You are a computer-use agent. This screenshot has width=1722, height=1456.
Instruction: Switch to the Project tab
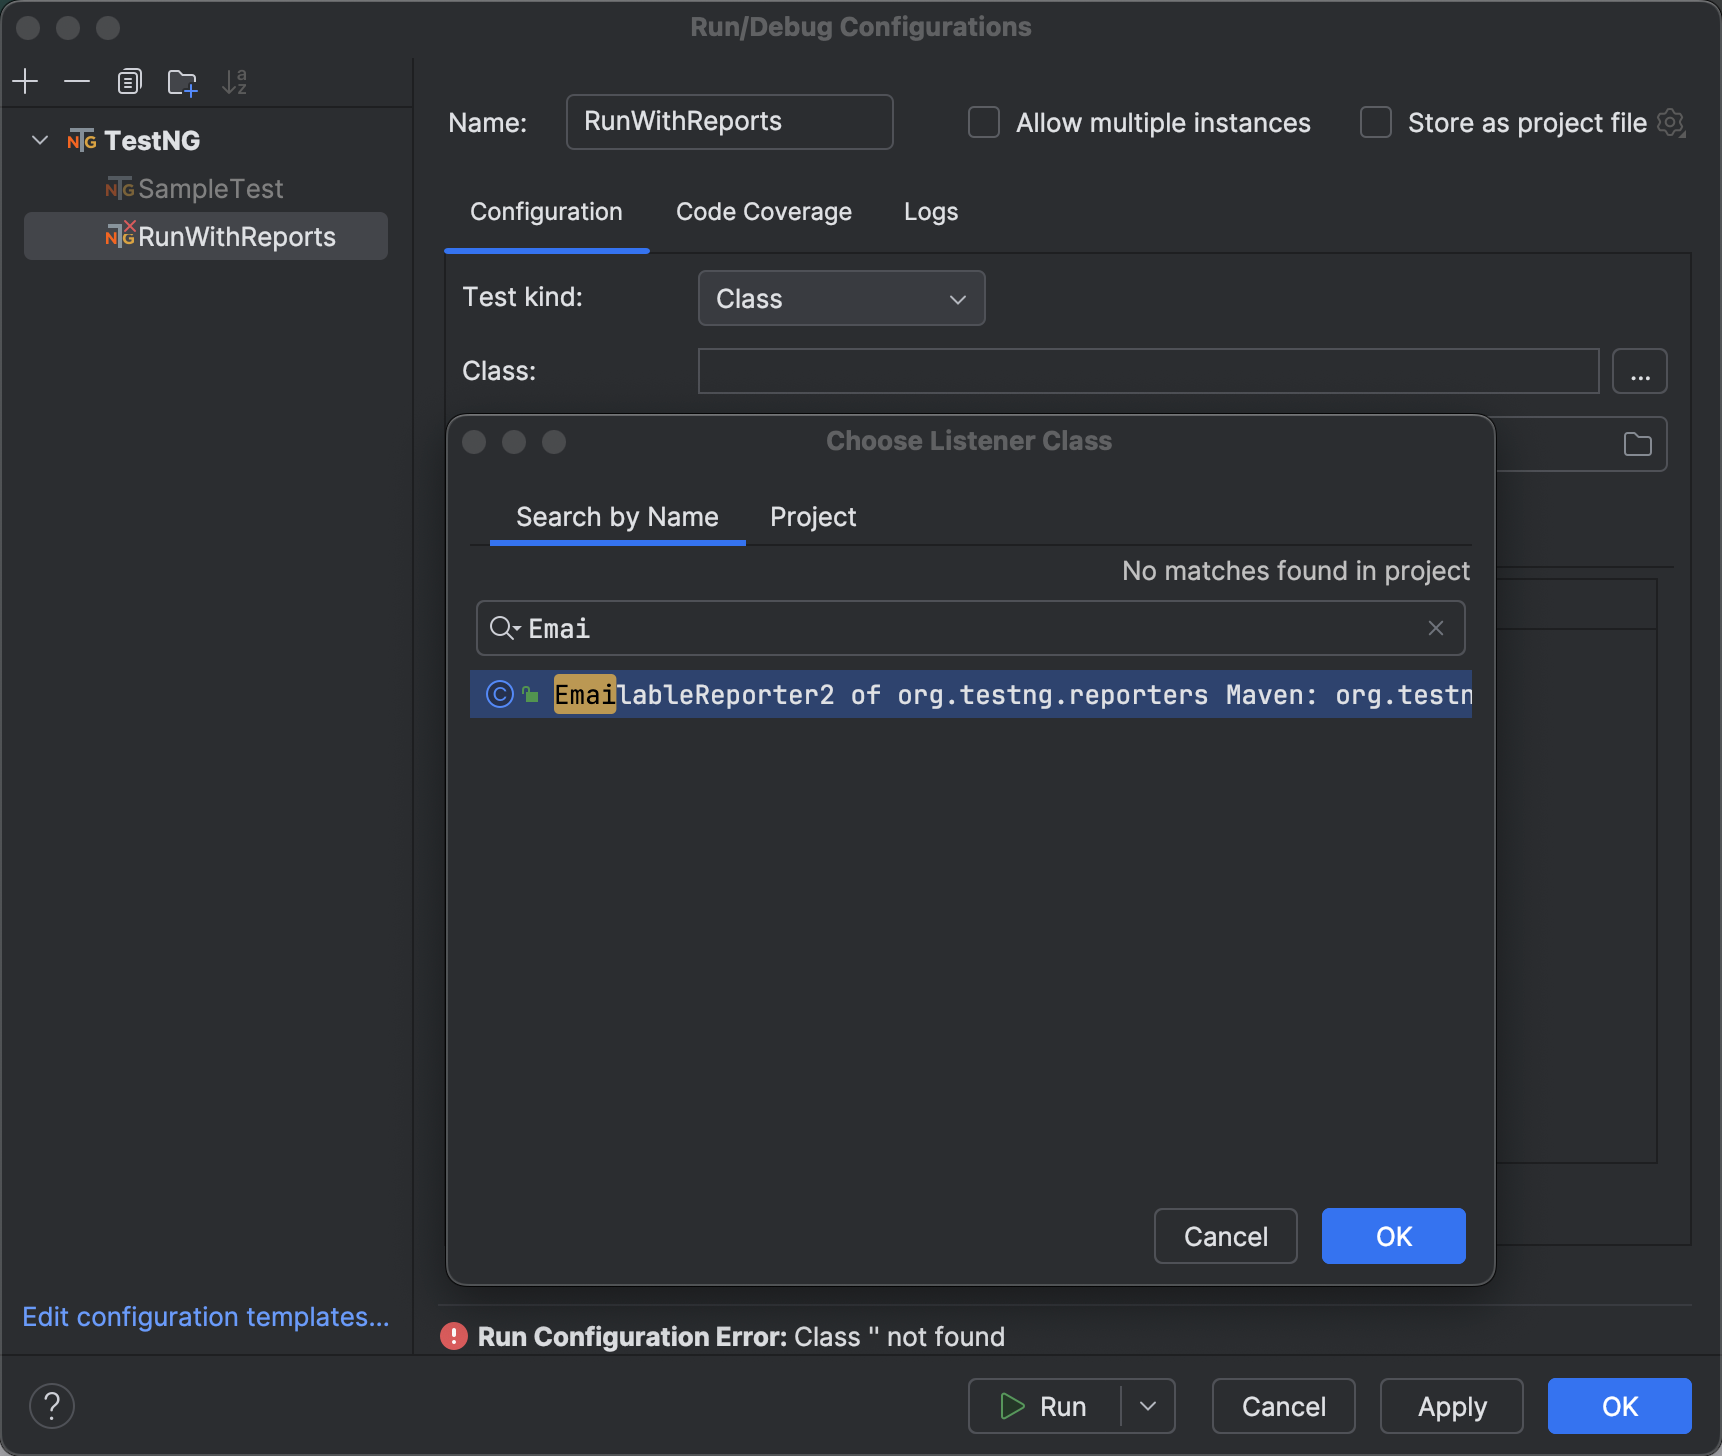tap(812, 517)
